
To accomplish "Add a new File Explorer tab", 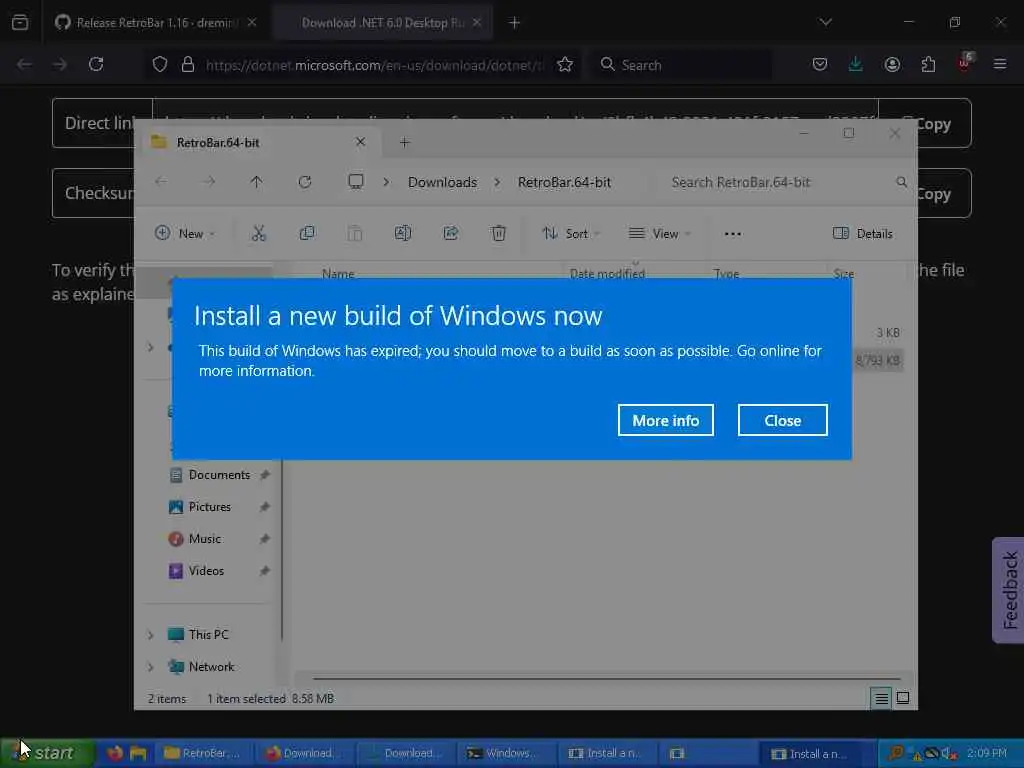I will click(404, 142).
